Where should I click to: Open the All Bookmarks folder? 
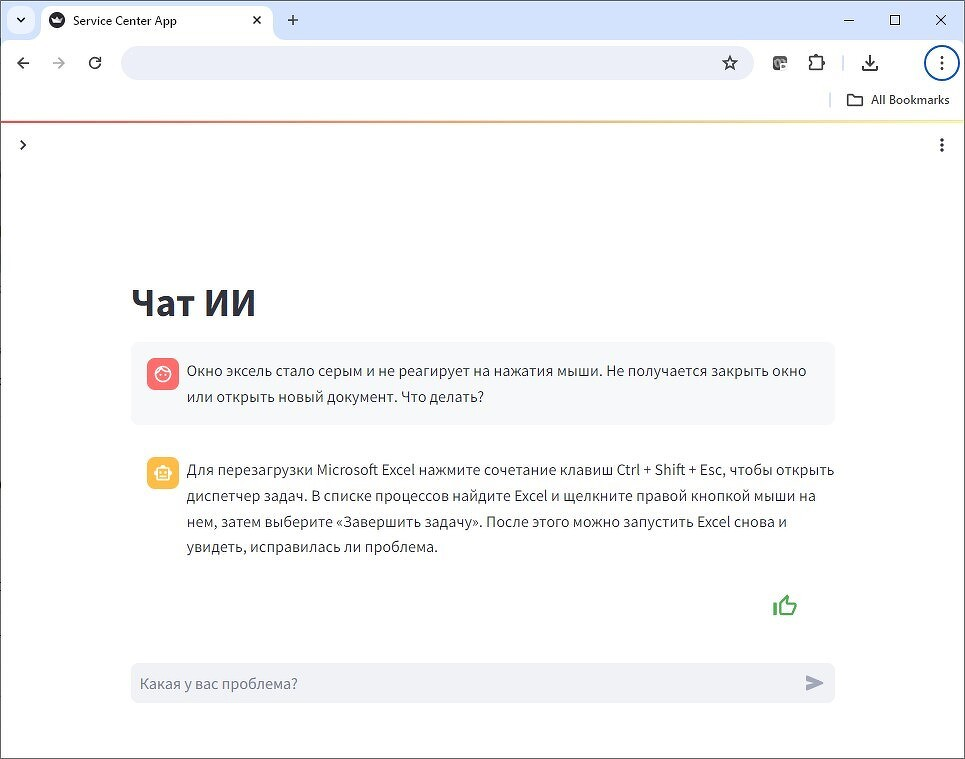tap(897, 100)
